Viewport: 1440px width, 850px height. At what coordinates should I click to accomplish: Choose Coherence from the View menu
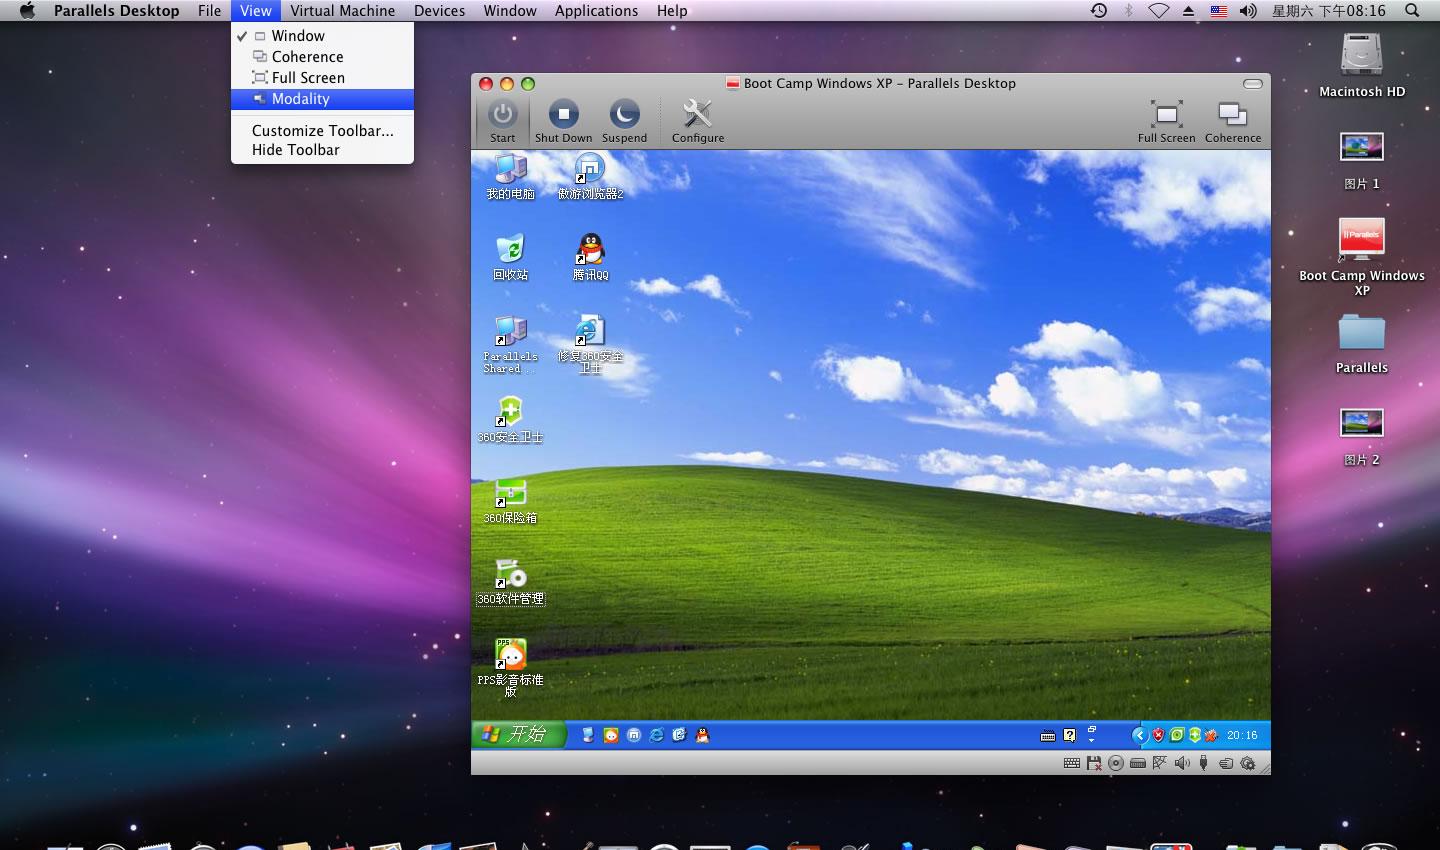(322, 57)
